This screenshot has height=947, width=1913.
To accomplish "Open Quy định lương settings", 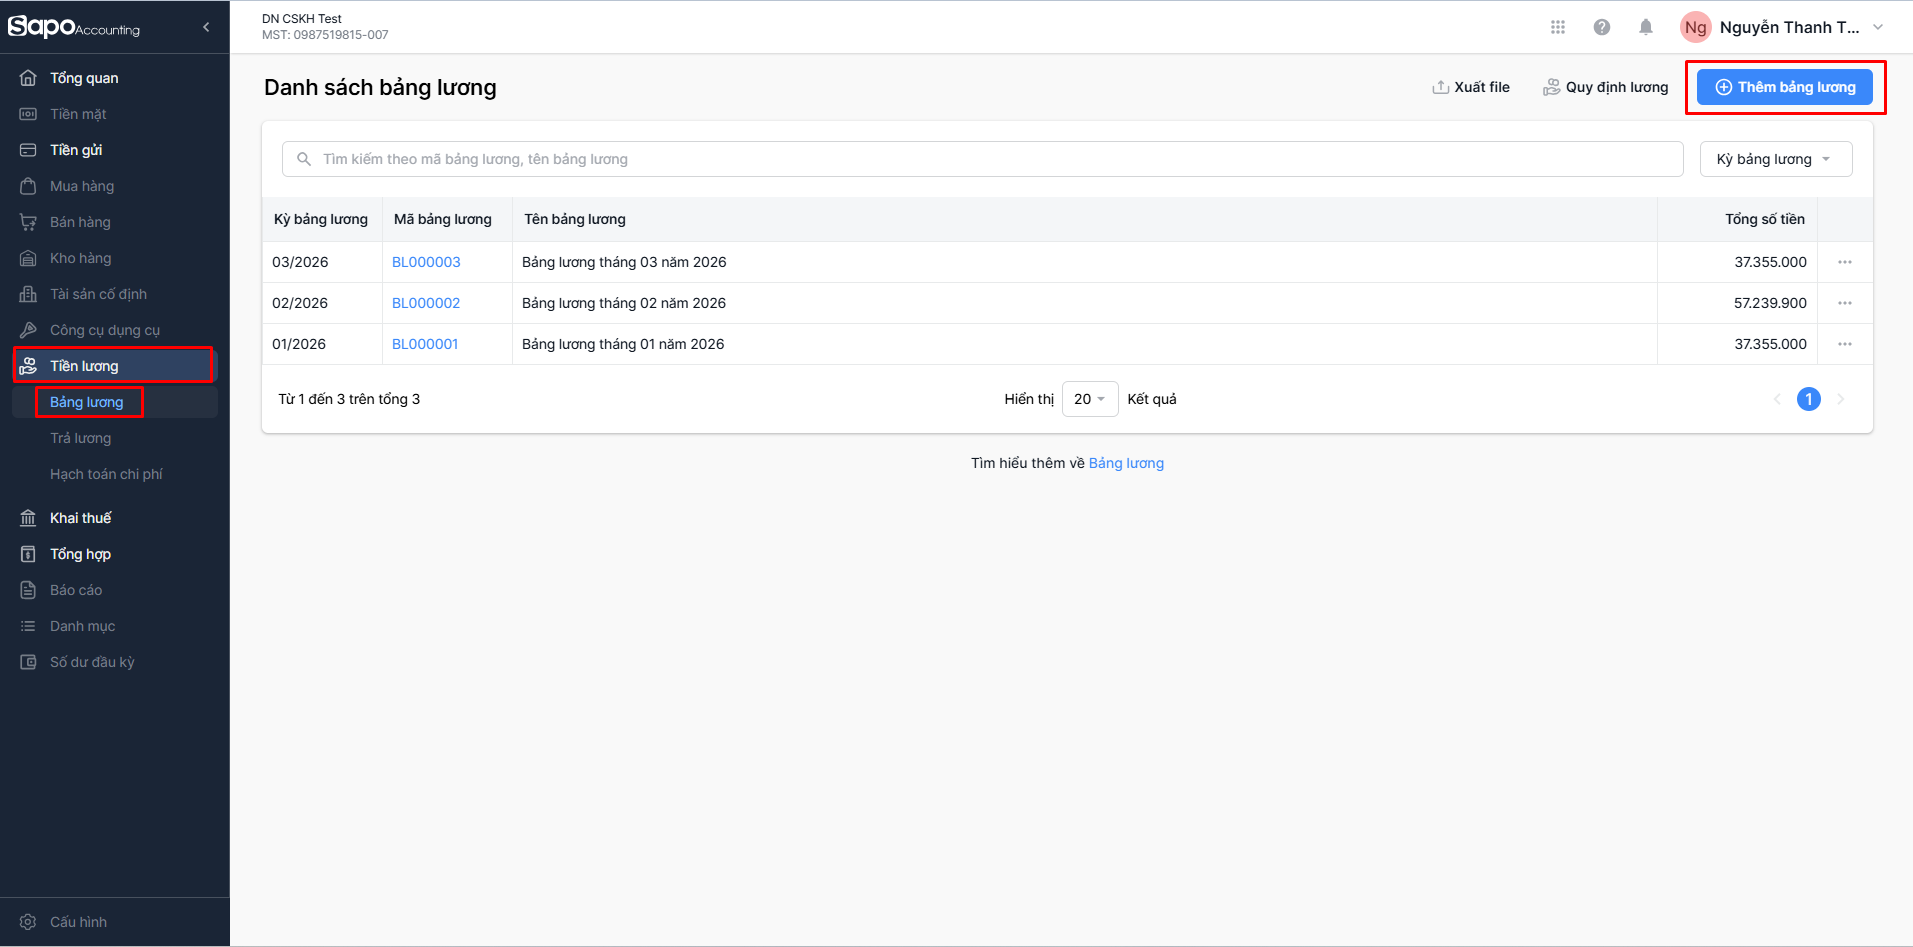I will pos(1606,87).
